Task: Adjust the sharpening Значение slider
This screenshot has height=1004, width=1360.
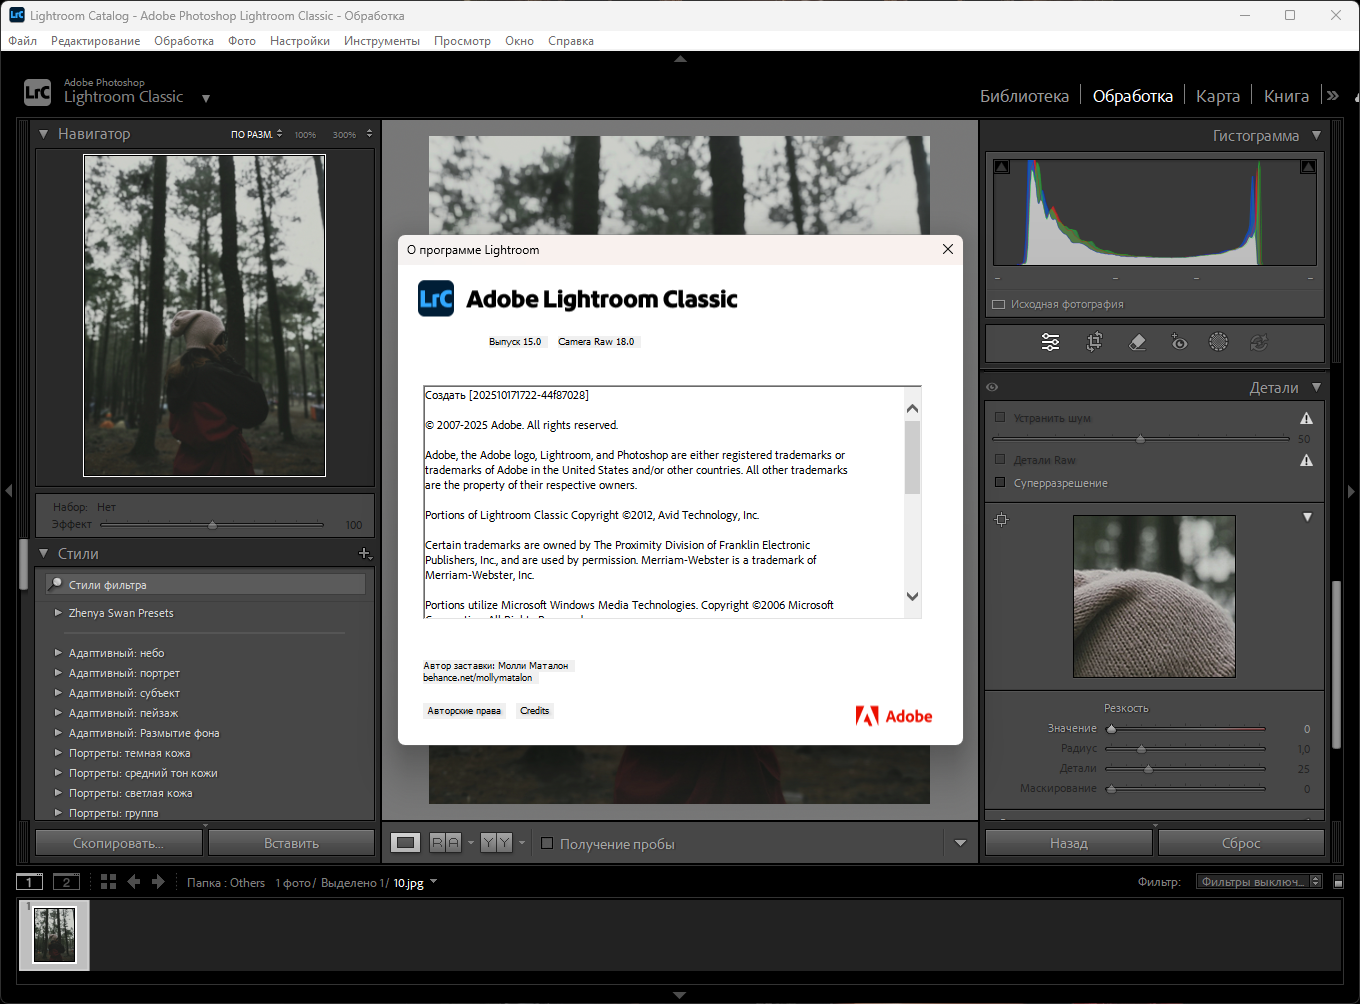Action: 1111,729
